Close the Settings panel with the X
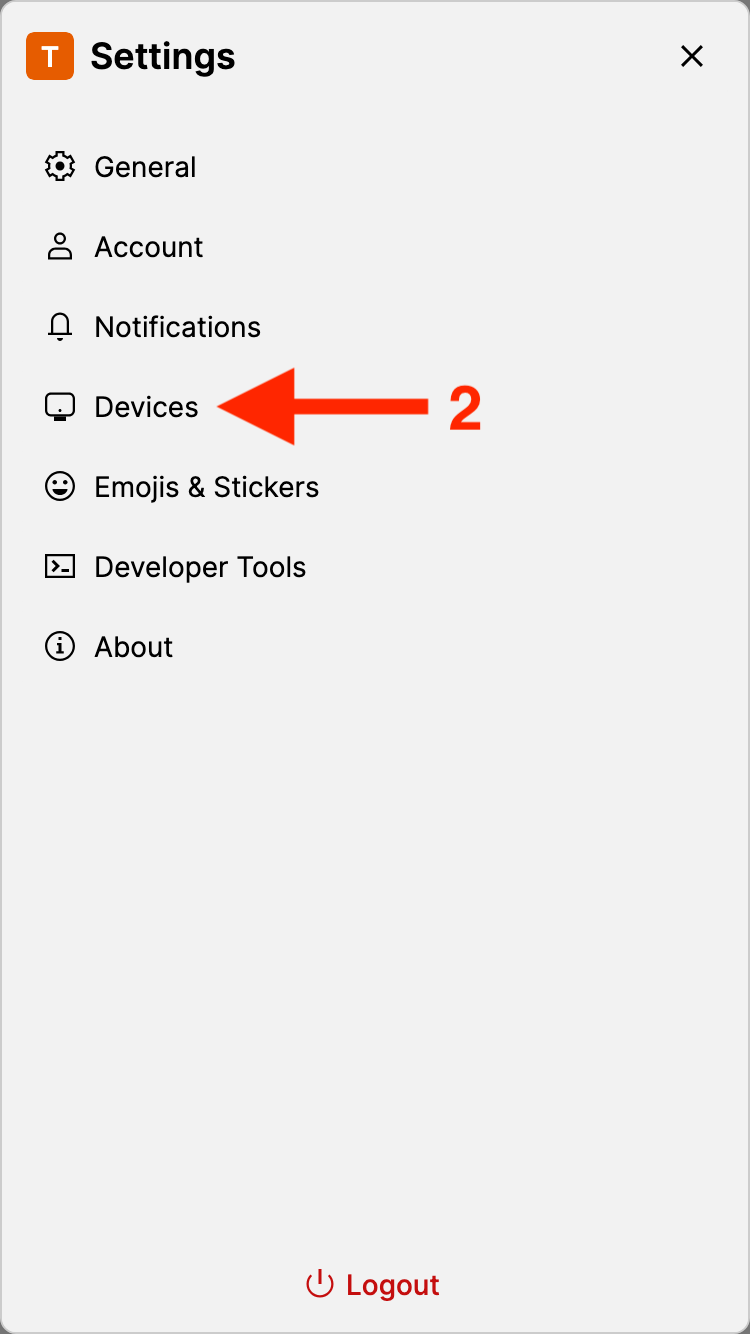This screenshot has width=750, height=1334. point(692,56)
